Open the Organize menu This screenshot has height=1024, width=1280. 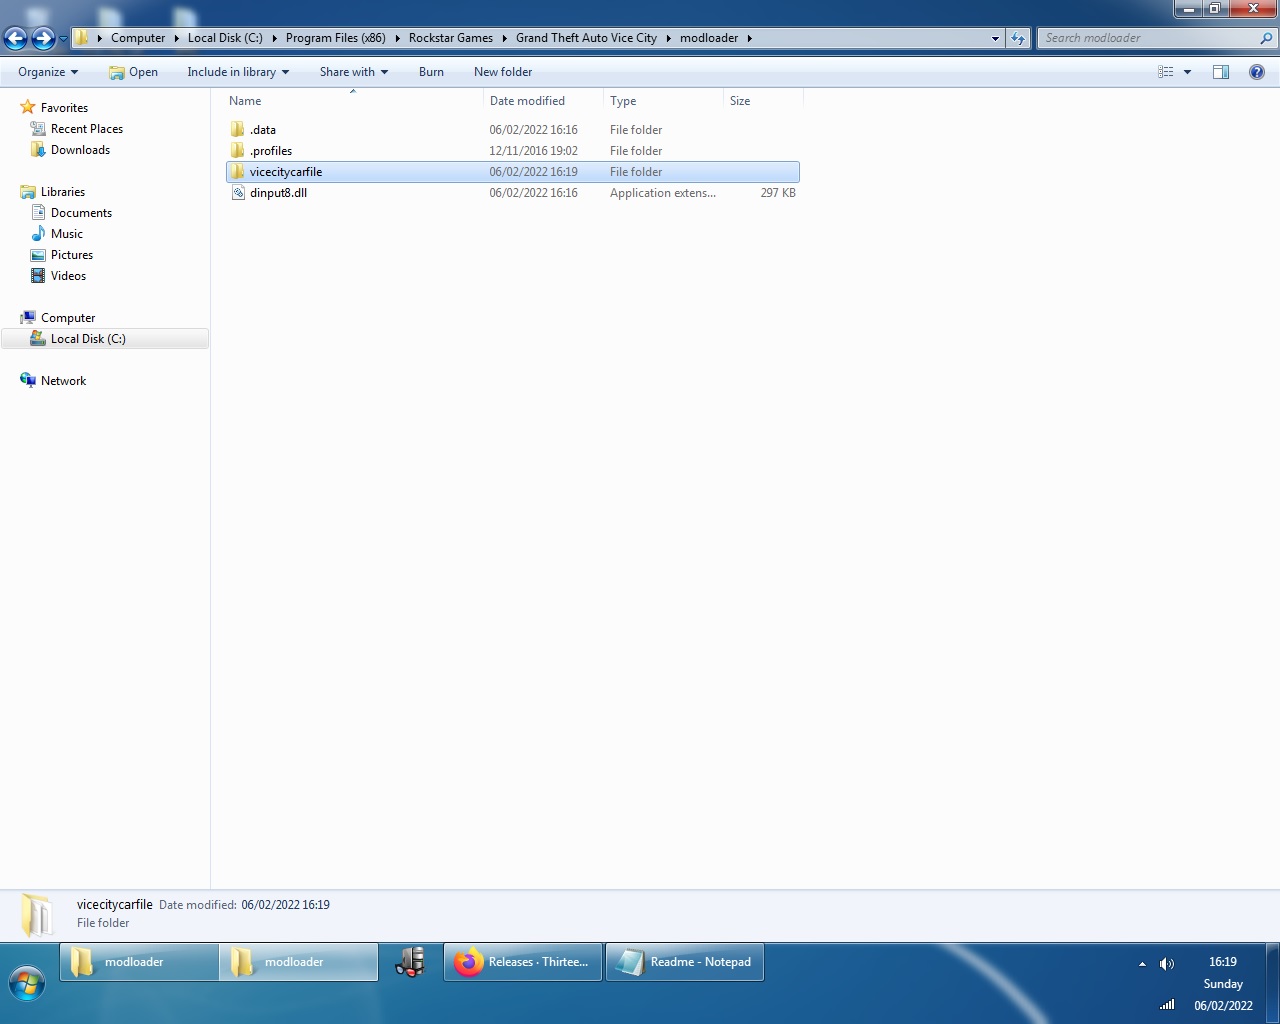48,72
